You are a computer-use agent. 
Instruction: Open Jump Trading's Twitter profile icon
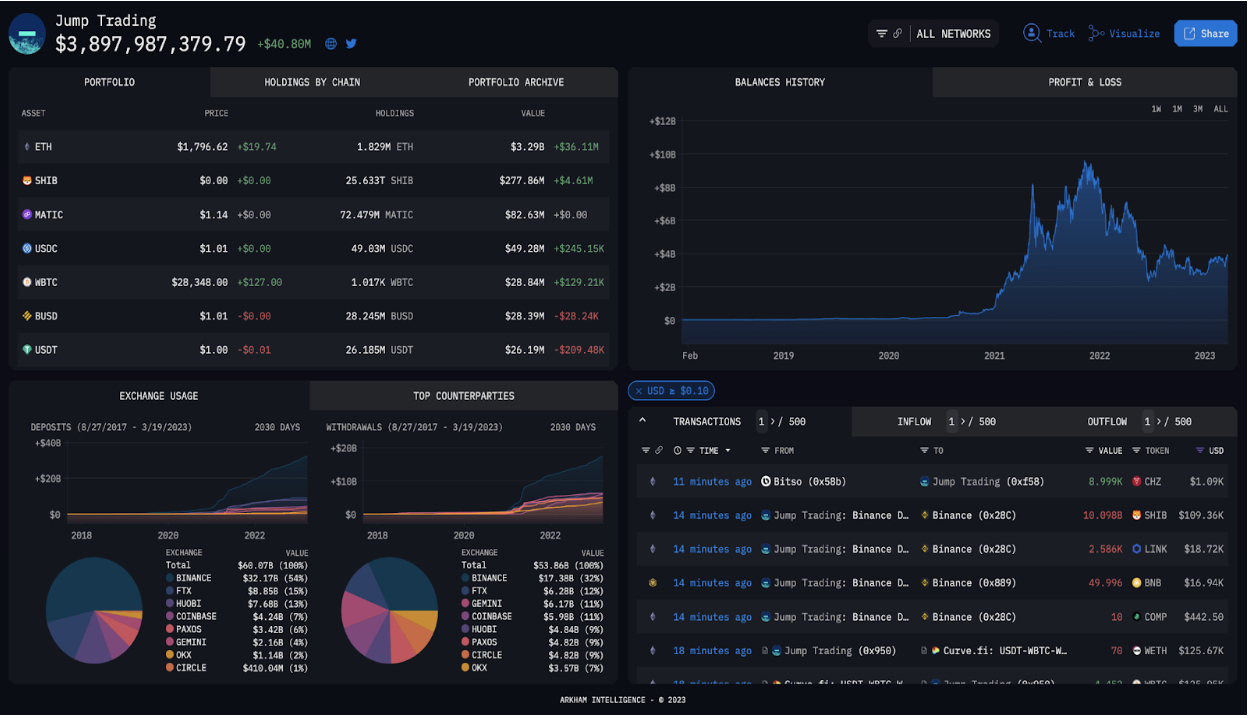click(351, 44)
